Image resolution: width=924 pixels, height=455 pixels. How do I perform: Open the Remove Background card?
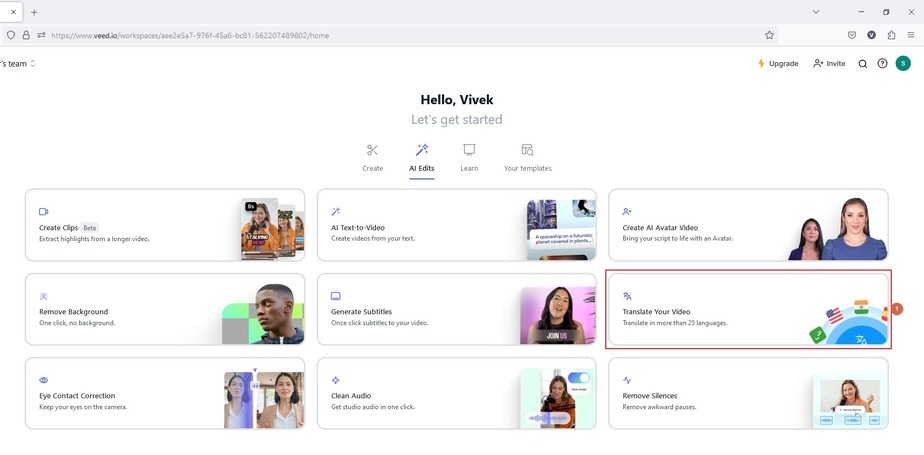coord(165,309)
